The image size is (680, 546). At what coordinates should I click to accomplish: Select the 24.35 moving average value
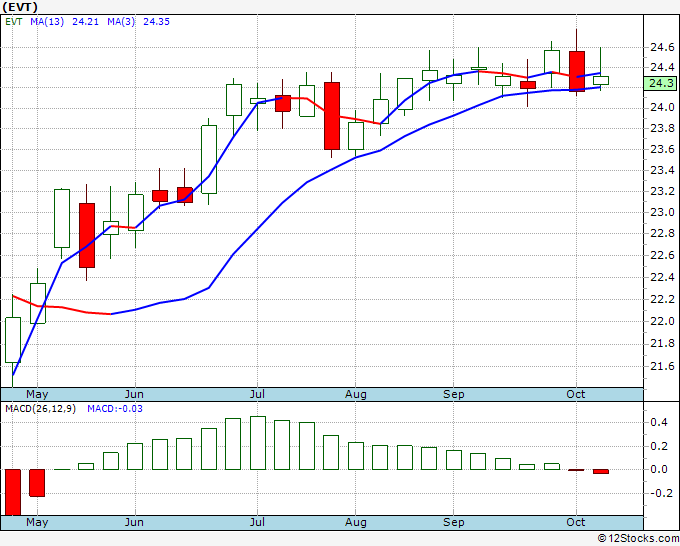click(x=156, y=22)
